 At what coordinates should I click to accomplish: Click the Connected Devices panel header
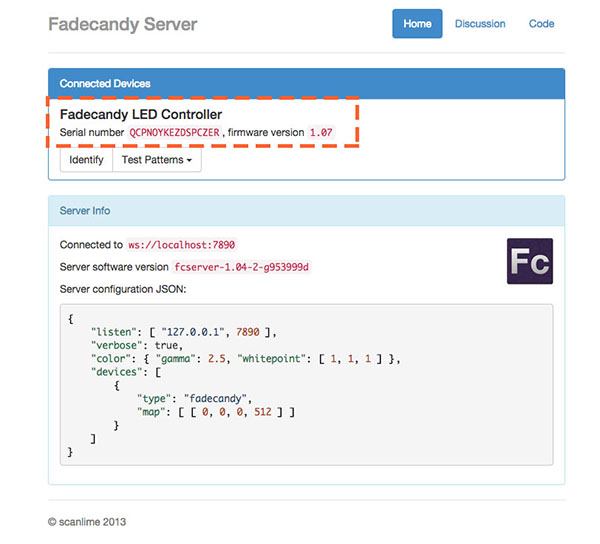[x=306, y=83]
